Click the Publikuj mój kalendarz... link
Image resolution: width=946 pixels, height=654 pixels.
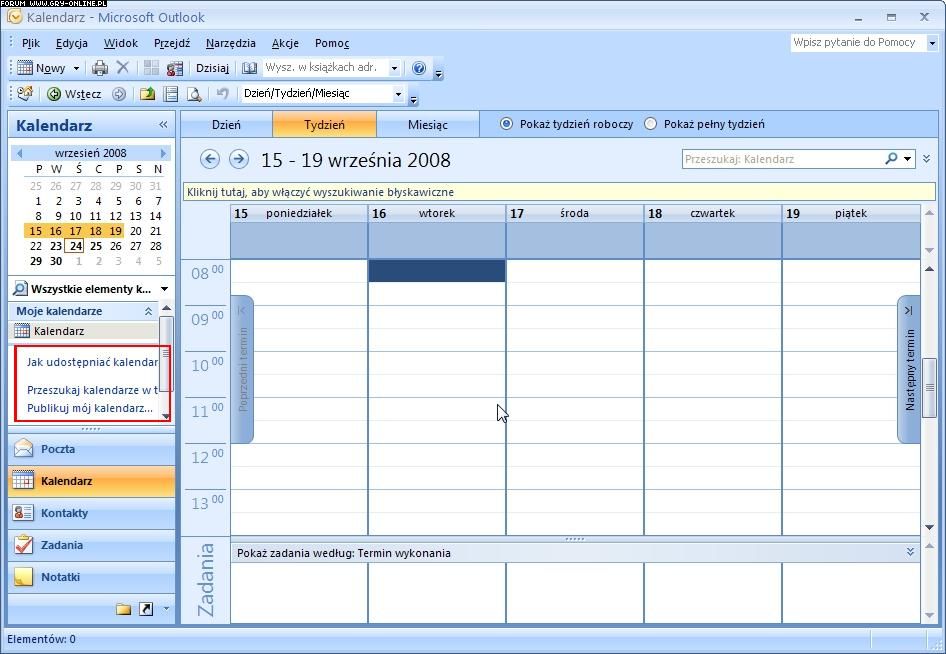[90, 408]
